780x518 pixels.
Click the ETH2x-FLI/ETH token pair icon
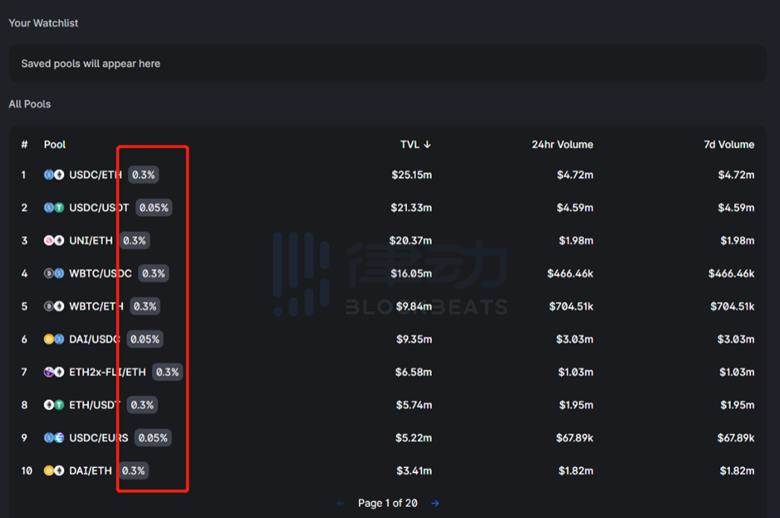53,372
